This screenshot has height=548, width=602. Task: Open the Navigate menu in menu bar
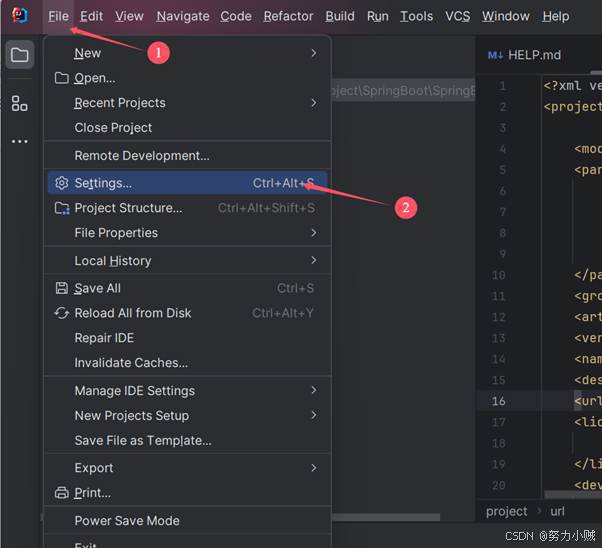point(183,16)
